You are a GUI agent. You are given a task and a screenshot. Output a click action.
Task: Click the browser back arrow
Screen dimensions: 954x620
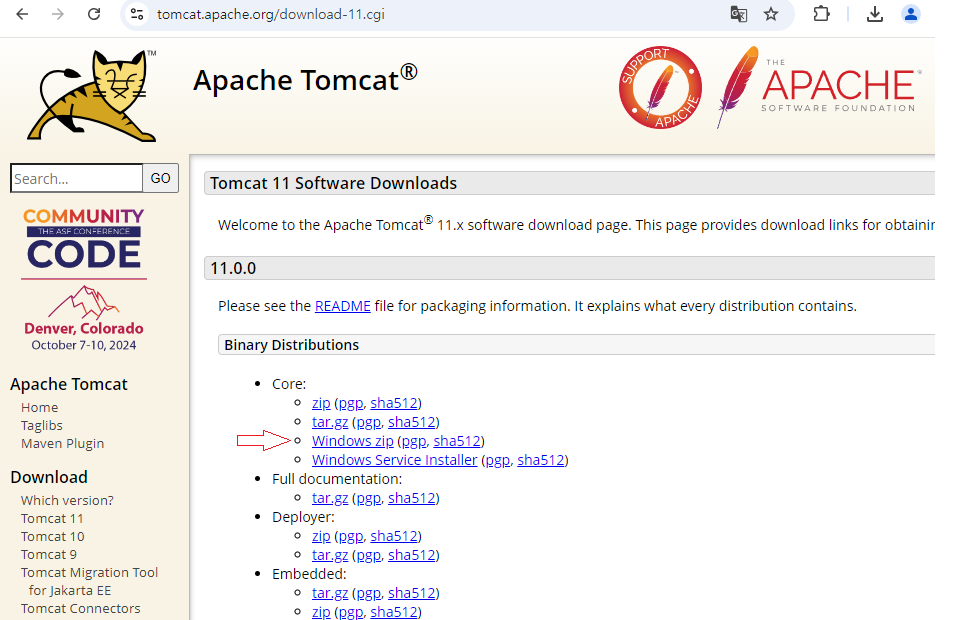click(x=22, y=14)
